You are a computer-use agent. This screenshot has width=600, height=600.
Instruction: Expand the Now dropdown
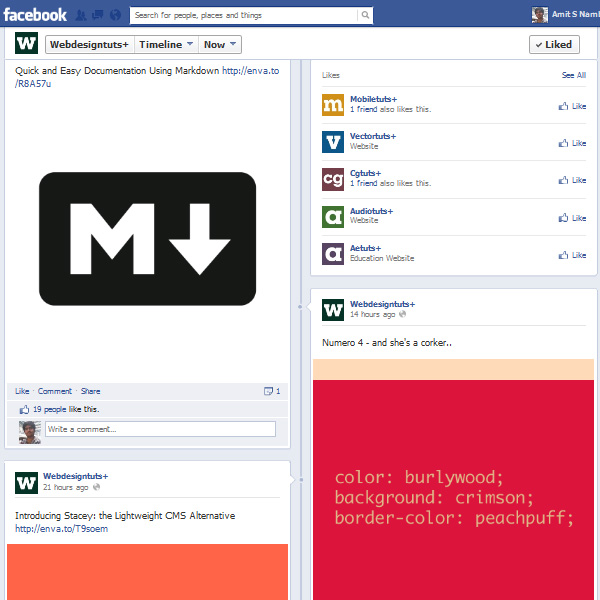coord(219,45)
